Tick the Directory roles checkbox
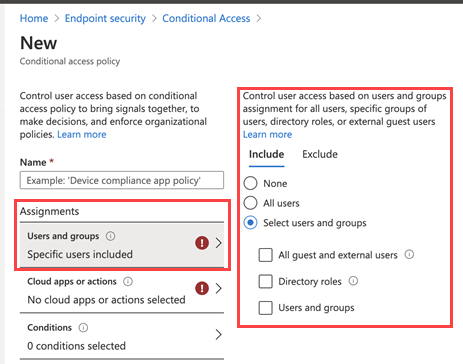 point(266,281)
